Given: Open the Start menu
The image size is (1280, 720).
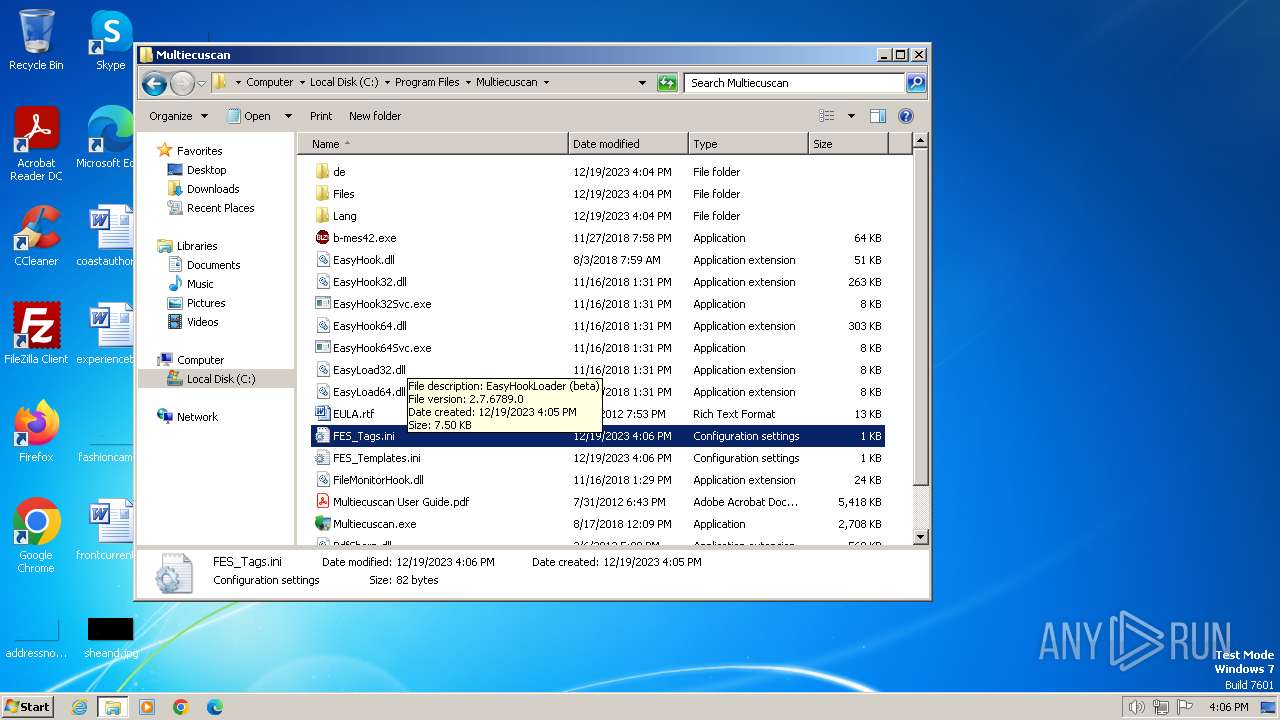Looking at the screenshot, I should (27, 706).
